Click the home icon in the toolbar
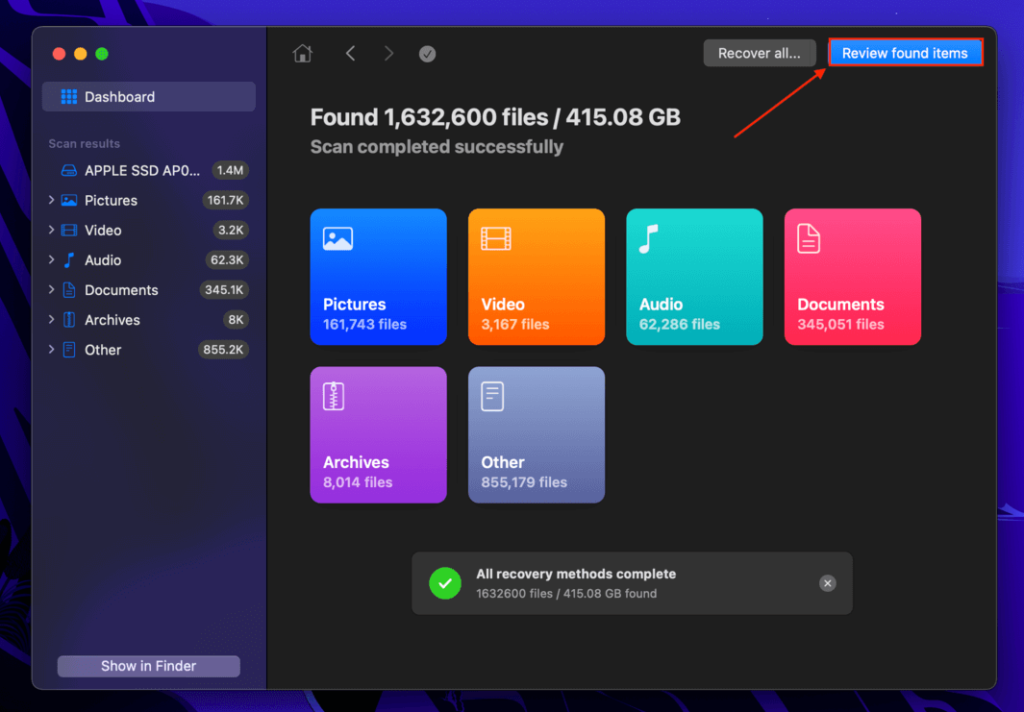1024x712 pixels. pyautogui.click(x=302, y=53)
